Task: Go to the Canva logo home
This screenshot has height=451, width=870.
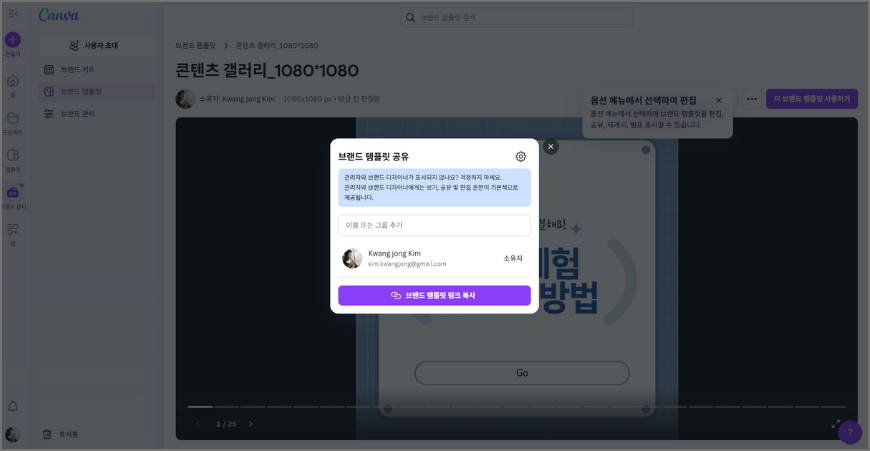Action: (59, 15)
